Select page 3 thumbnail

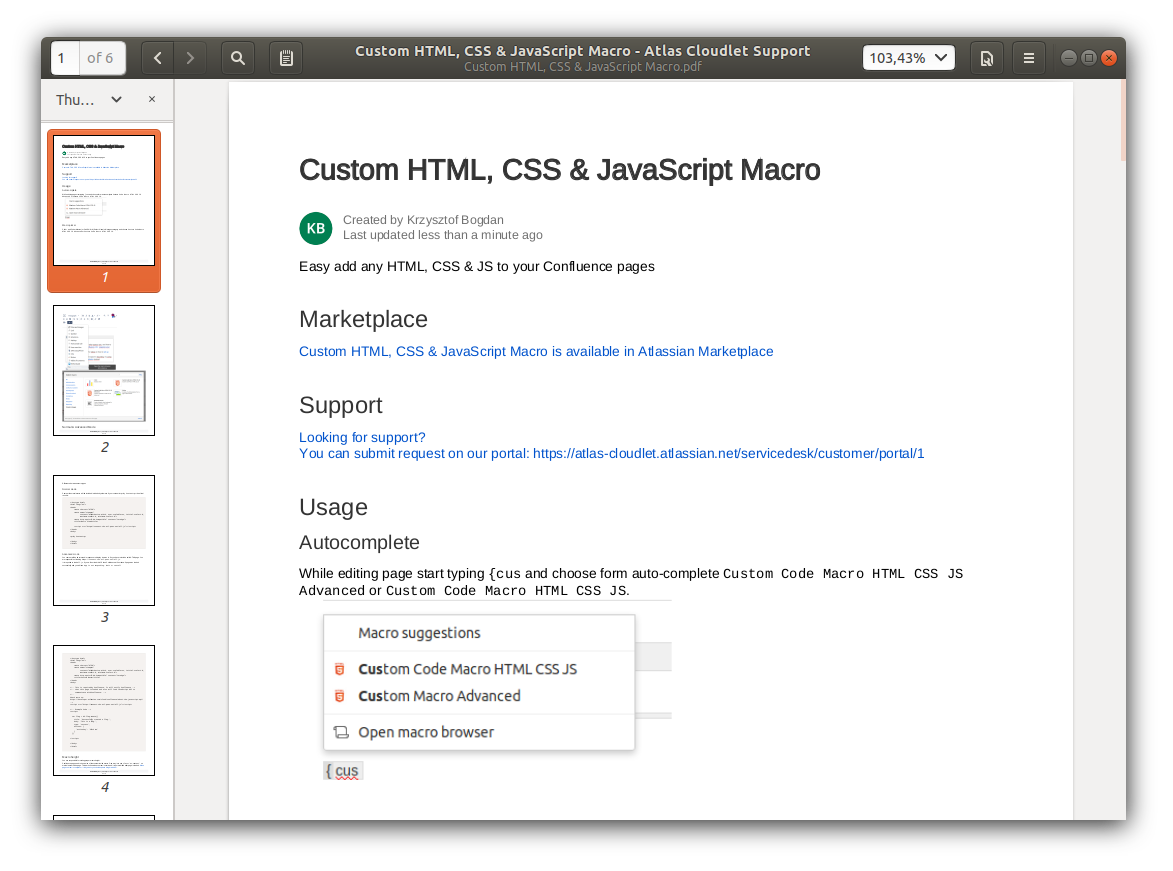(x=104, y=540)
